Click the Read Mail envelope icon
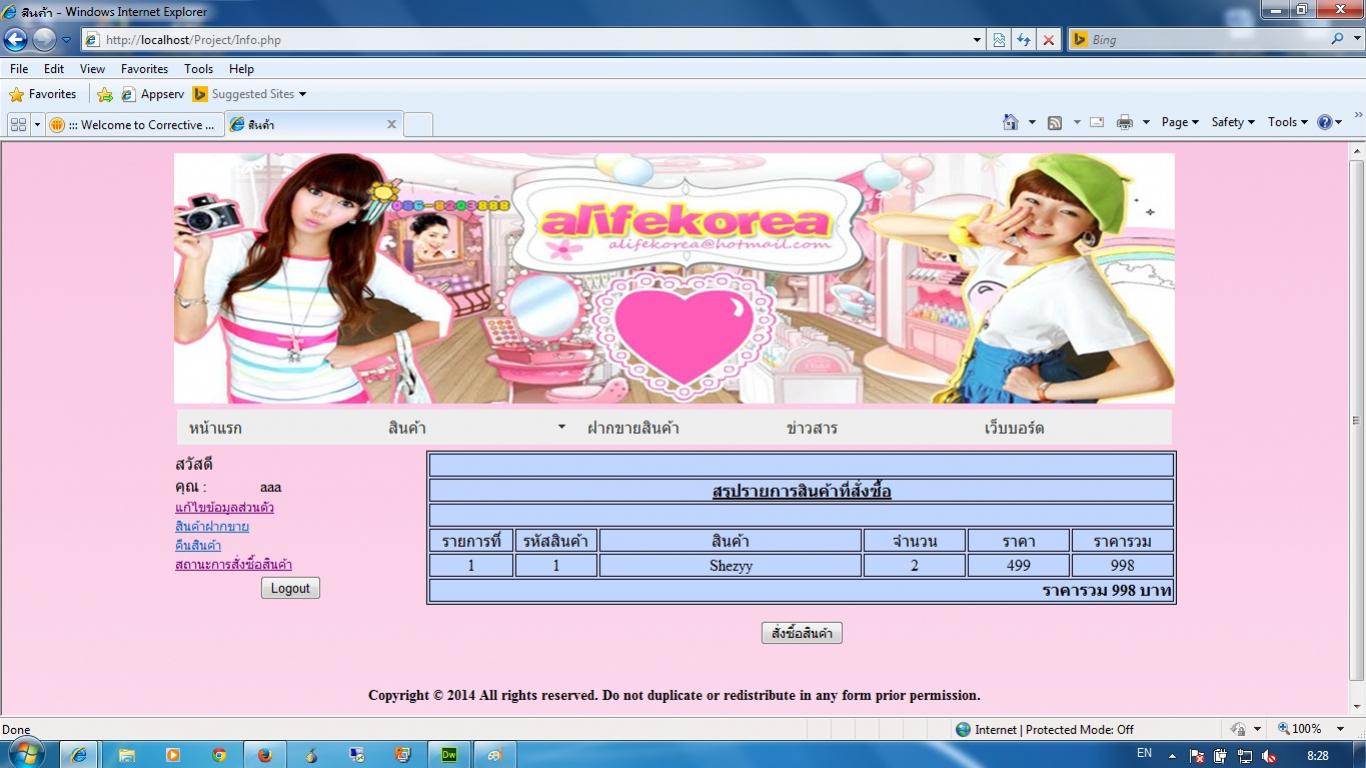1366x768 pixels. 1097,122
